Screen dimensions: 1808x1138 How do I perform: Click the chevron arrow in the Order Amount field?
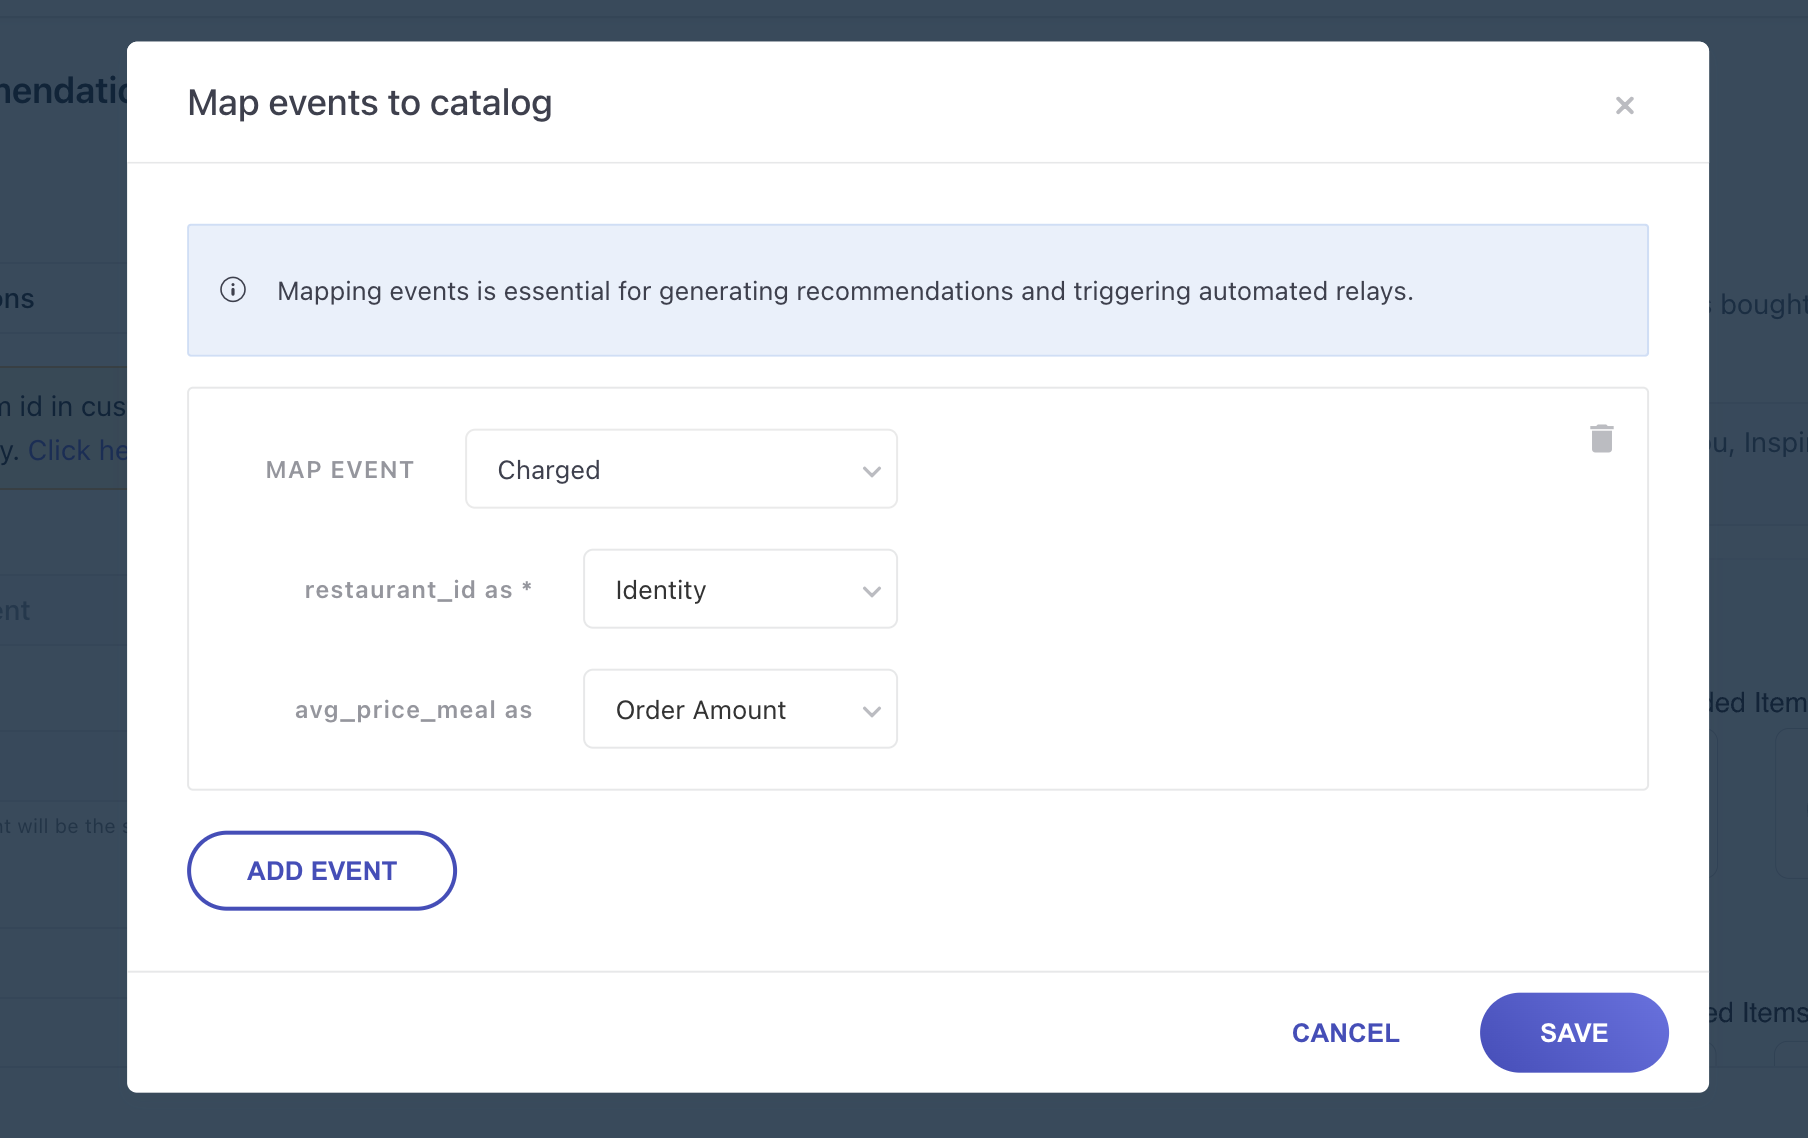pos(871,711)
